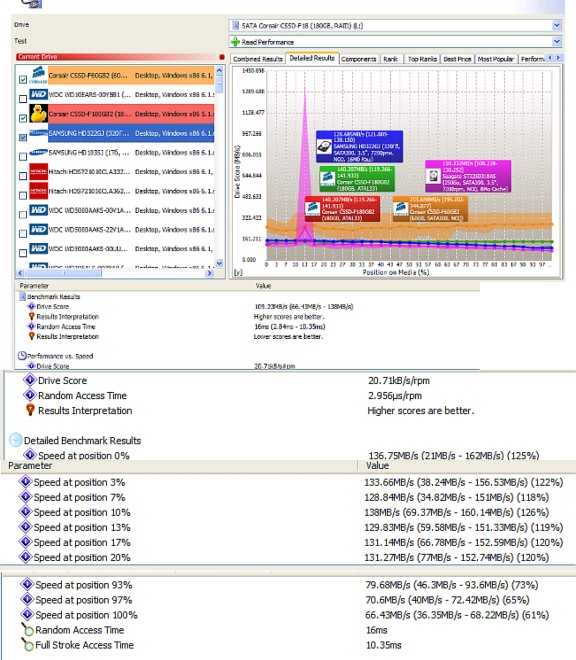Click the Samsung logo beside SAMSUNG HD103SJ
This screenshot has width=576, height=660.
(38, 152)
